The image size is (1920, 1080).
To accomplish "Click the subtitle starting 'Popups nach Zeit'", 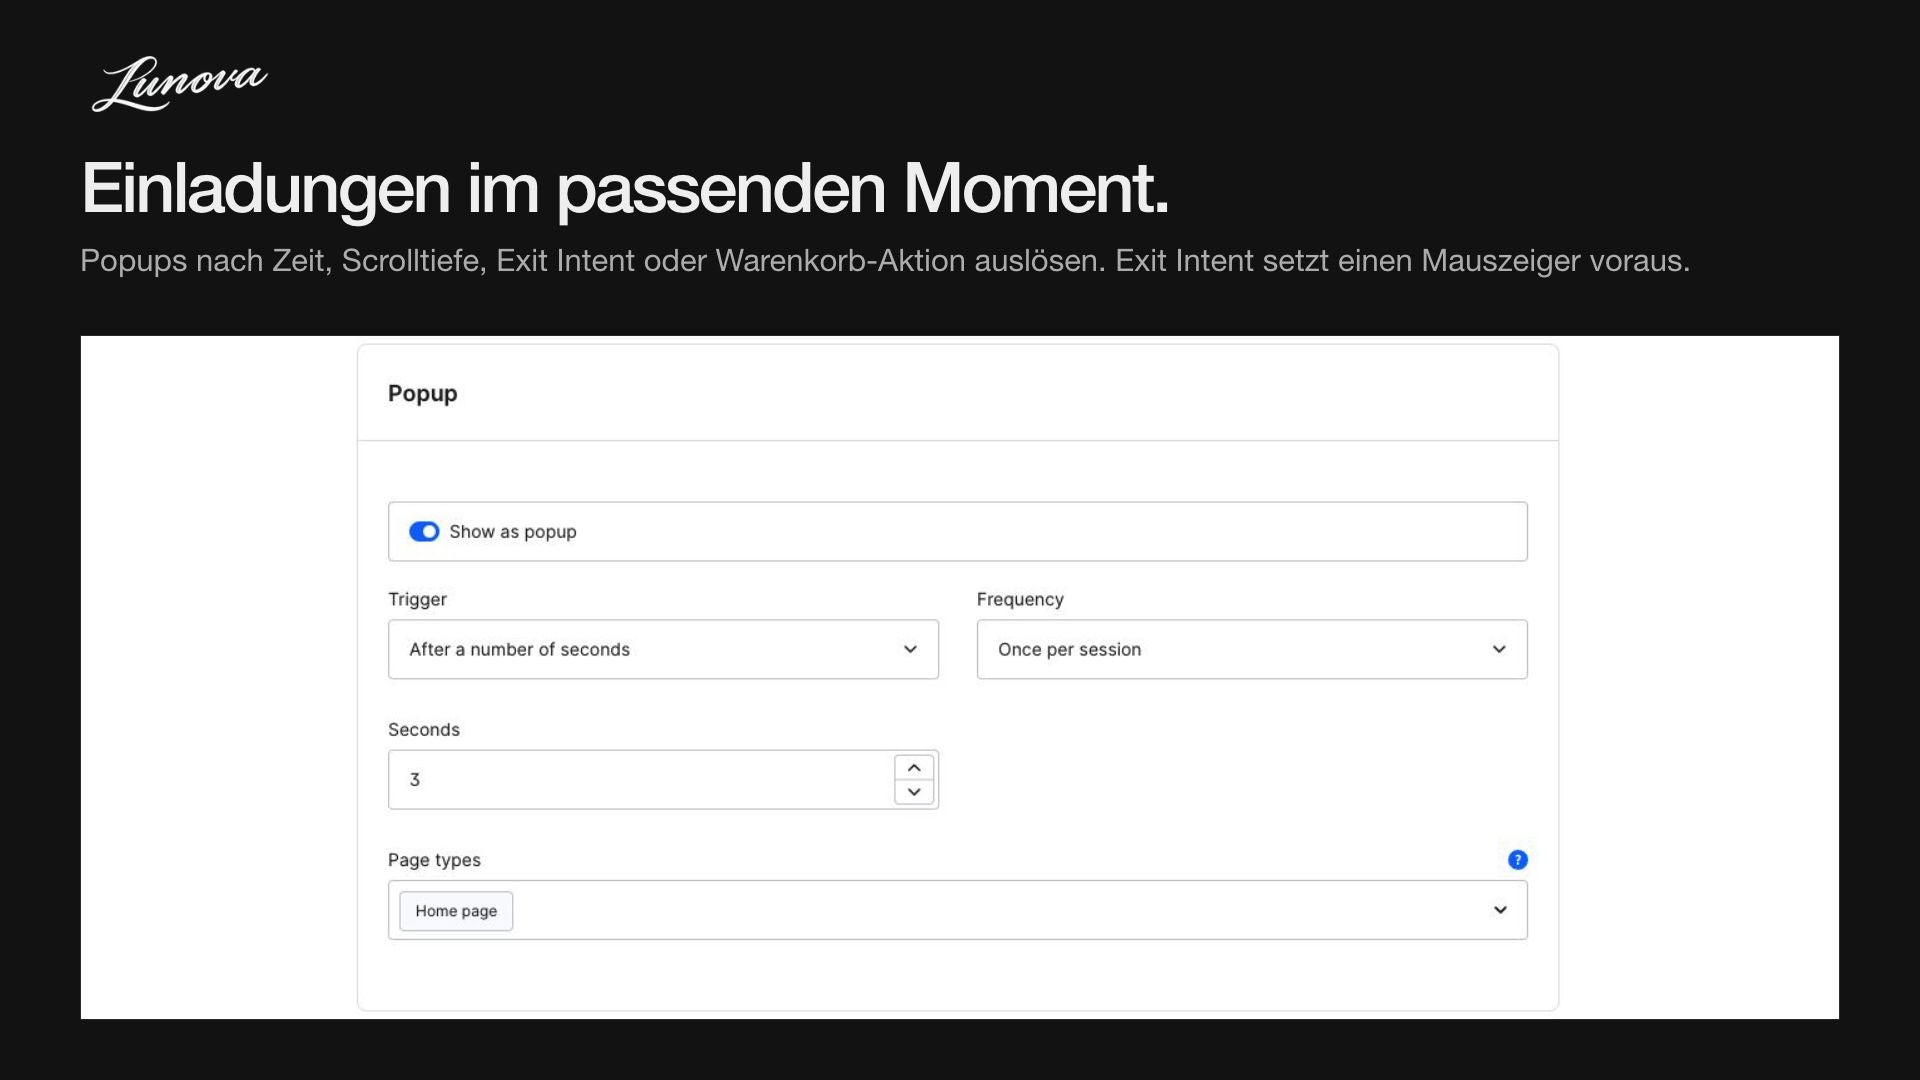I will 885,261.
